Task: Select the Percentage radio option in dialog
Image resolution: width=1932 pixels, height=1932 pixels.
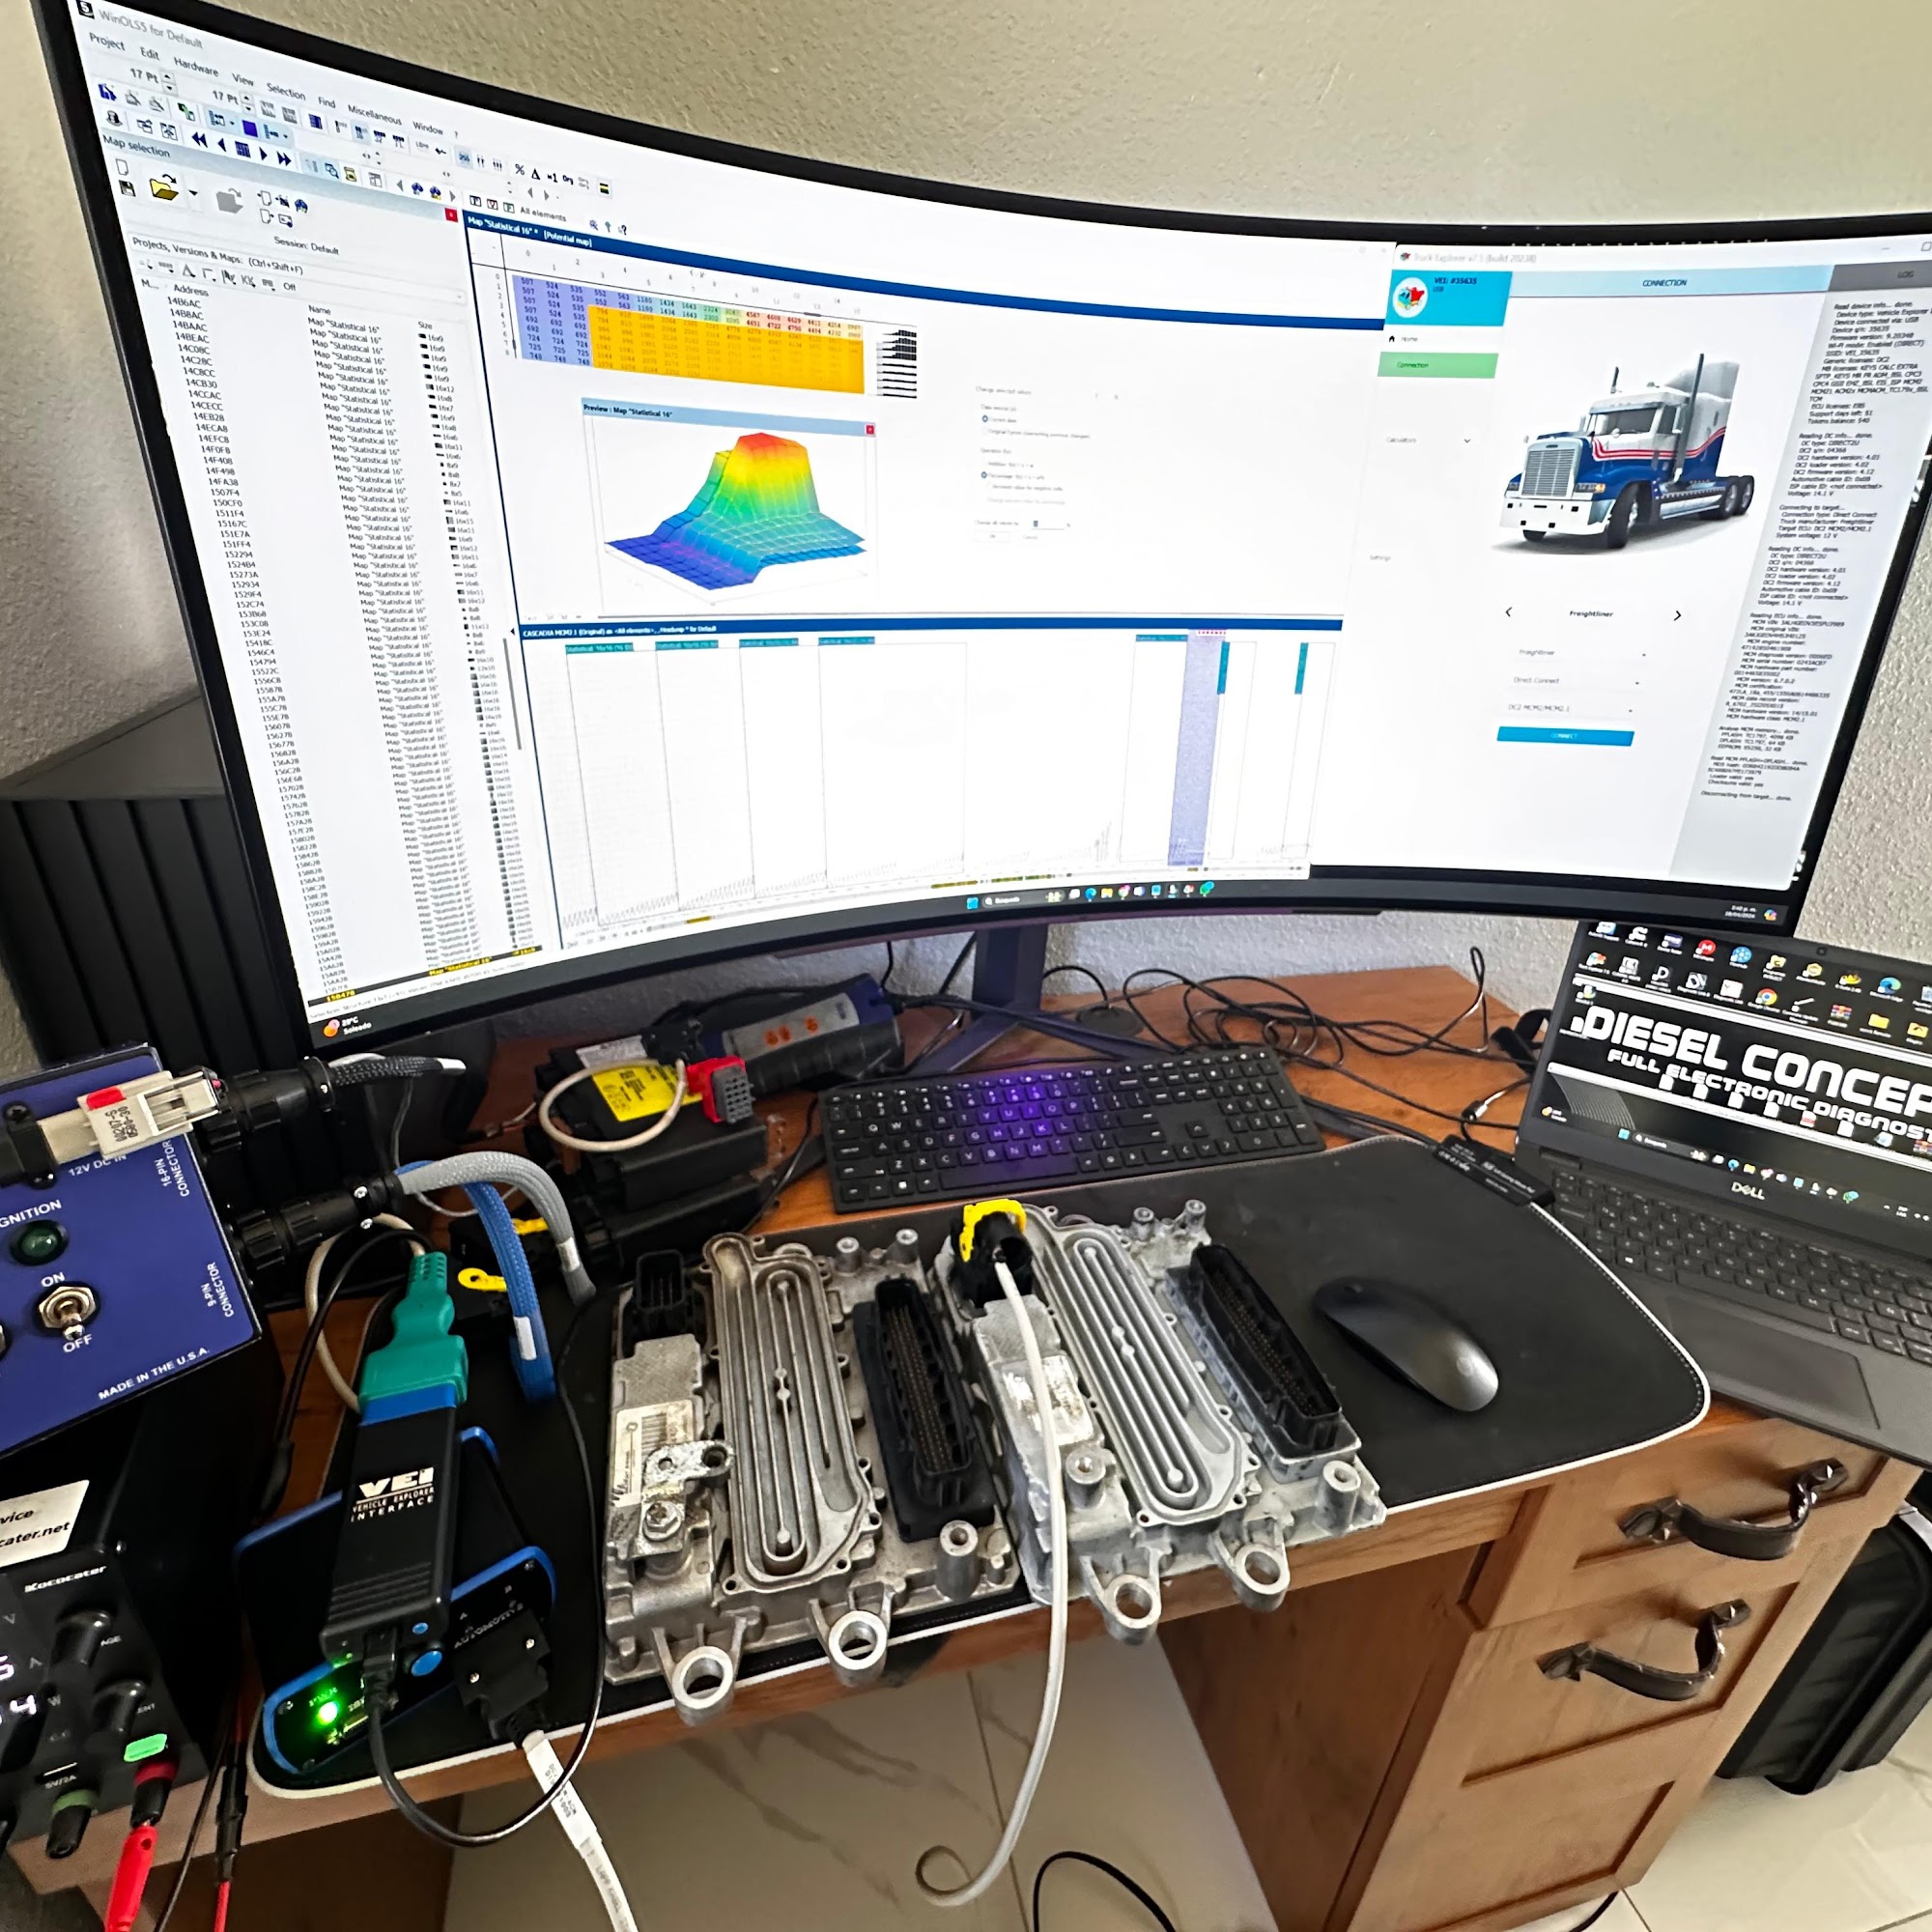Action: (x=984, y=476)
